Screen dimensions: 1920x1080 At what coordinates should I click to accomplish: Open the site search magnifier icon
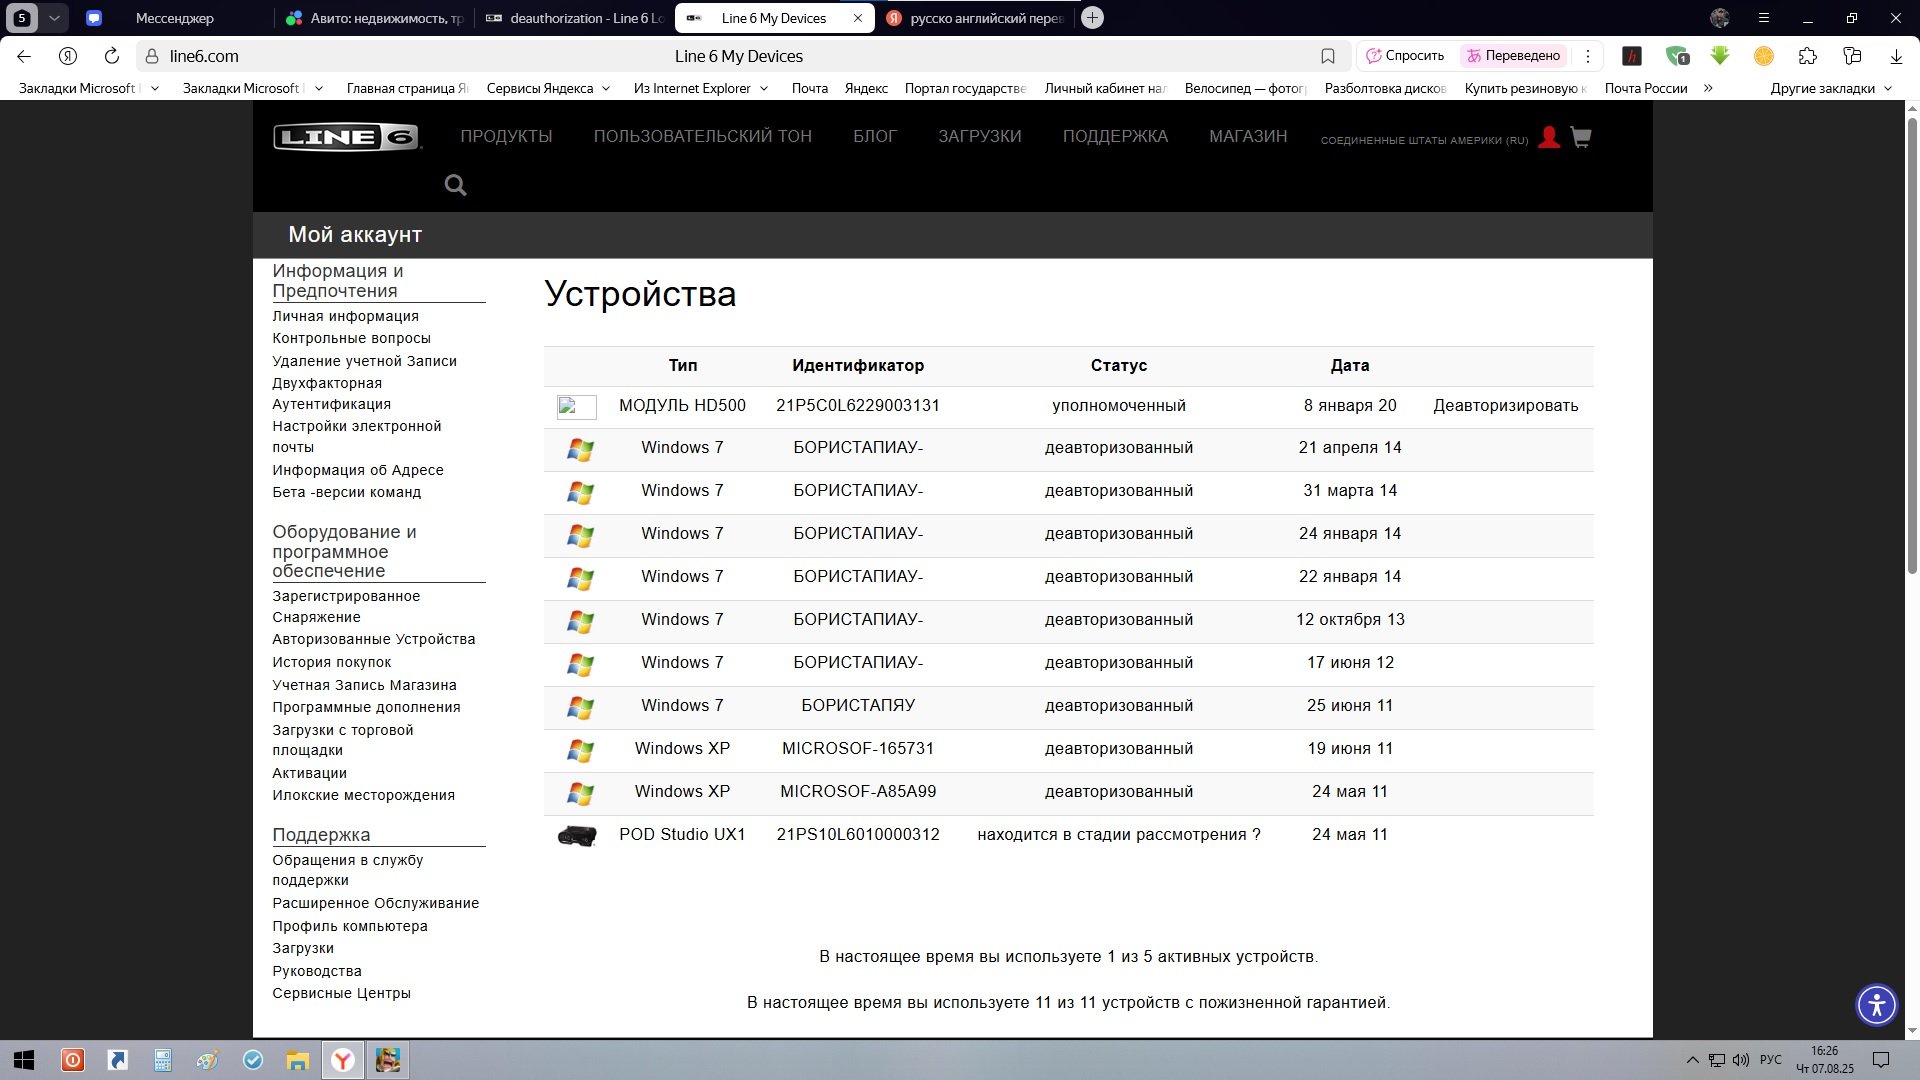point(455,185)
